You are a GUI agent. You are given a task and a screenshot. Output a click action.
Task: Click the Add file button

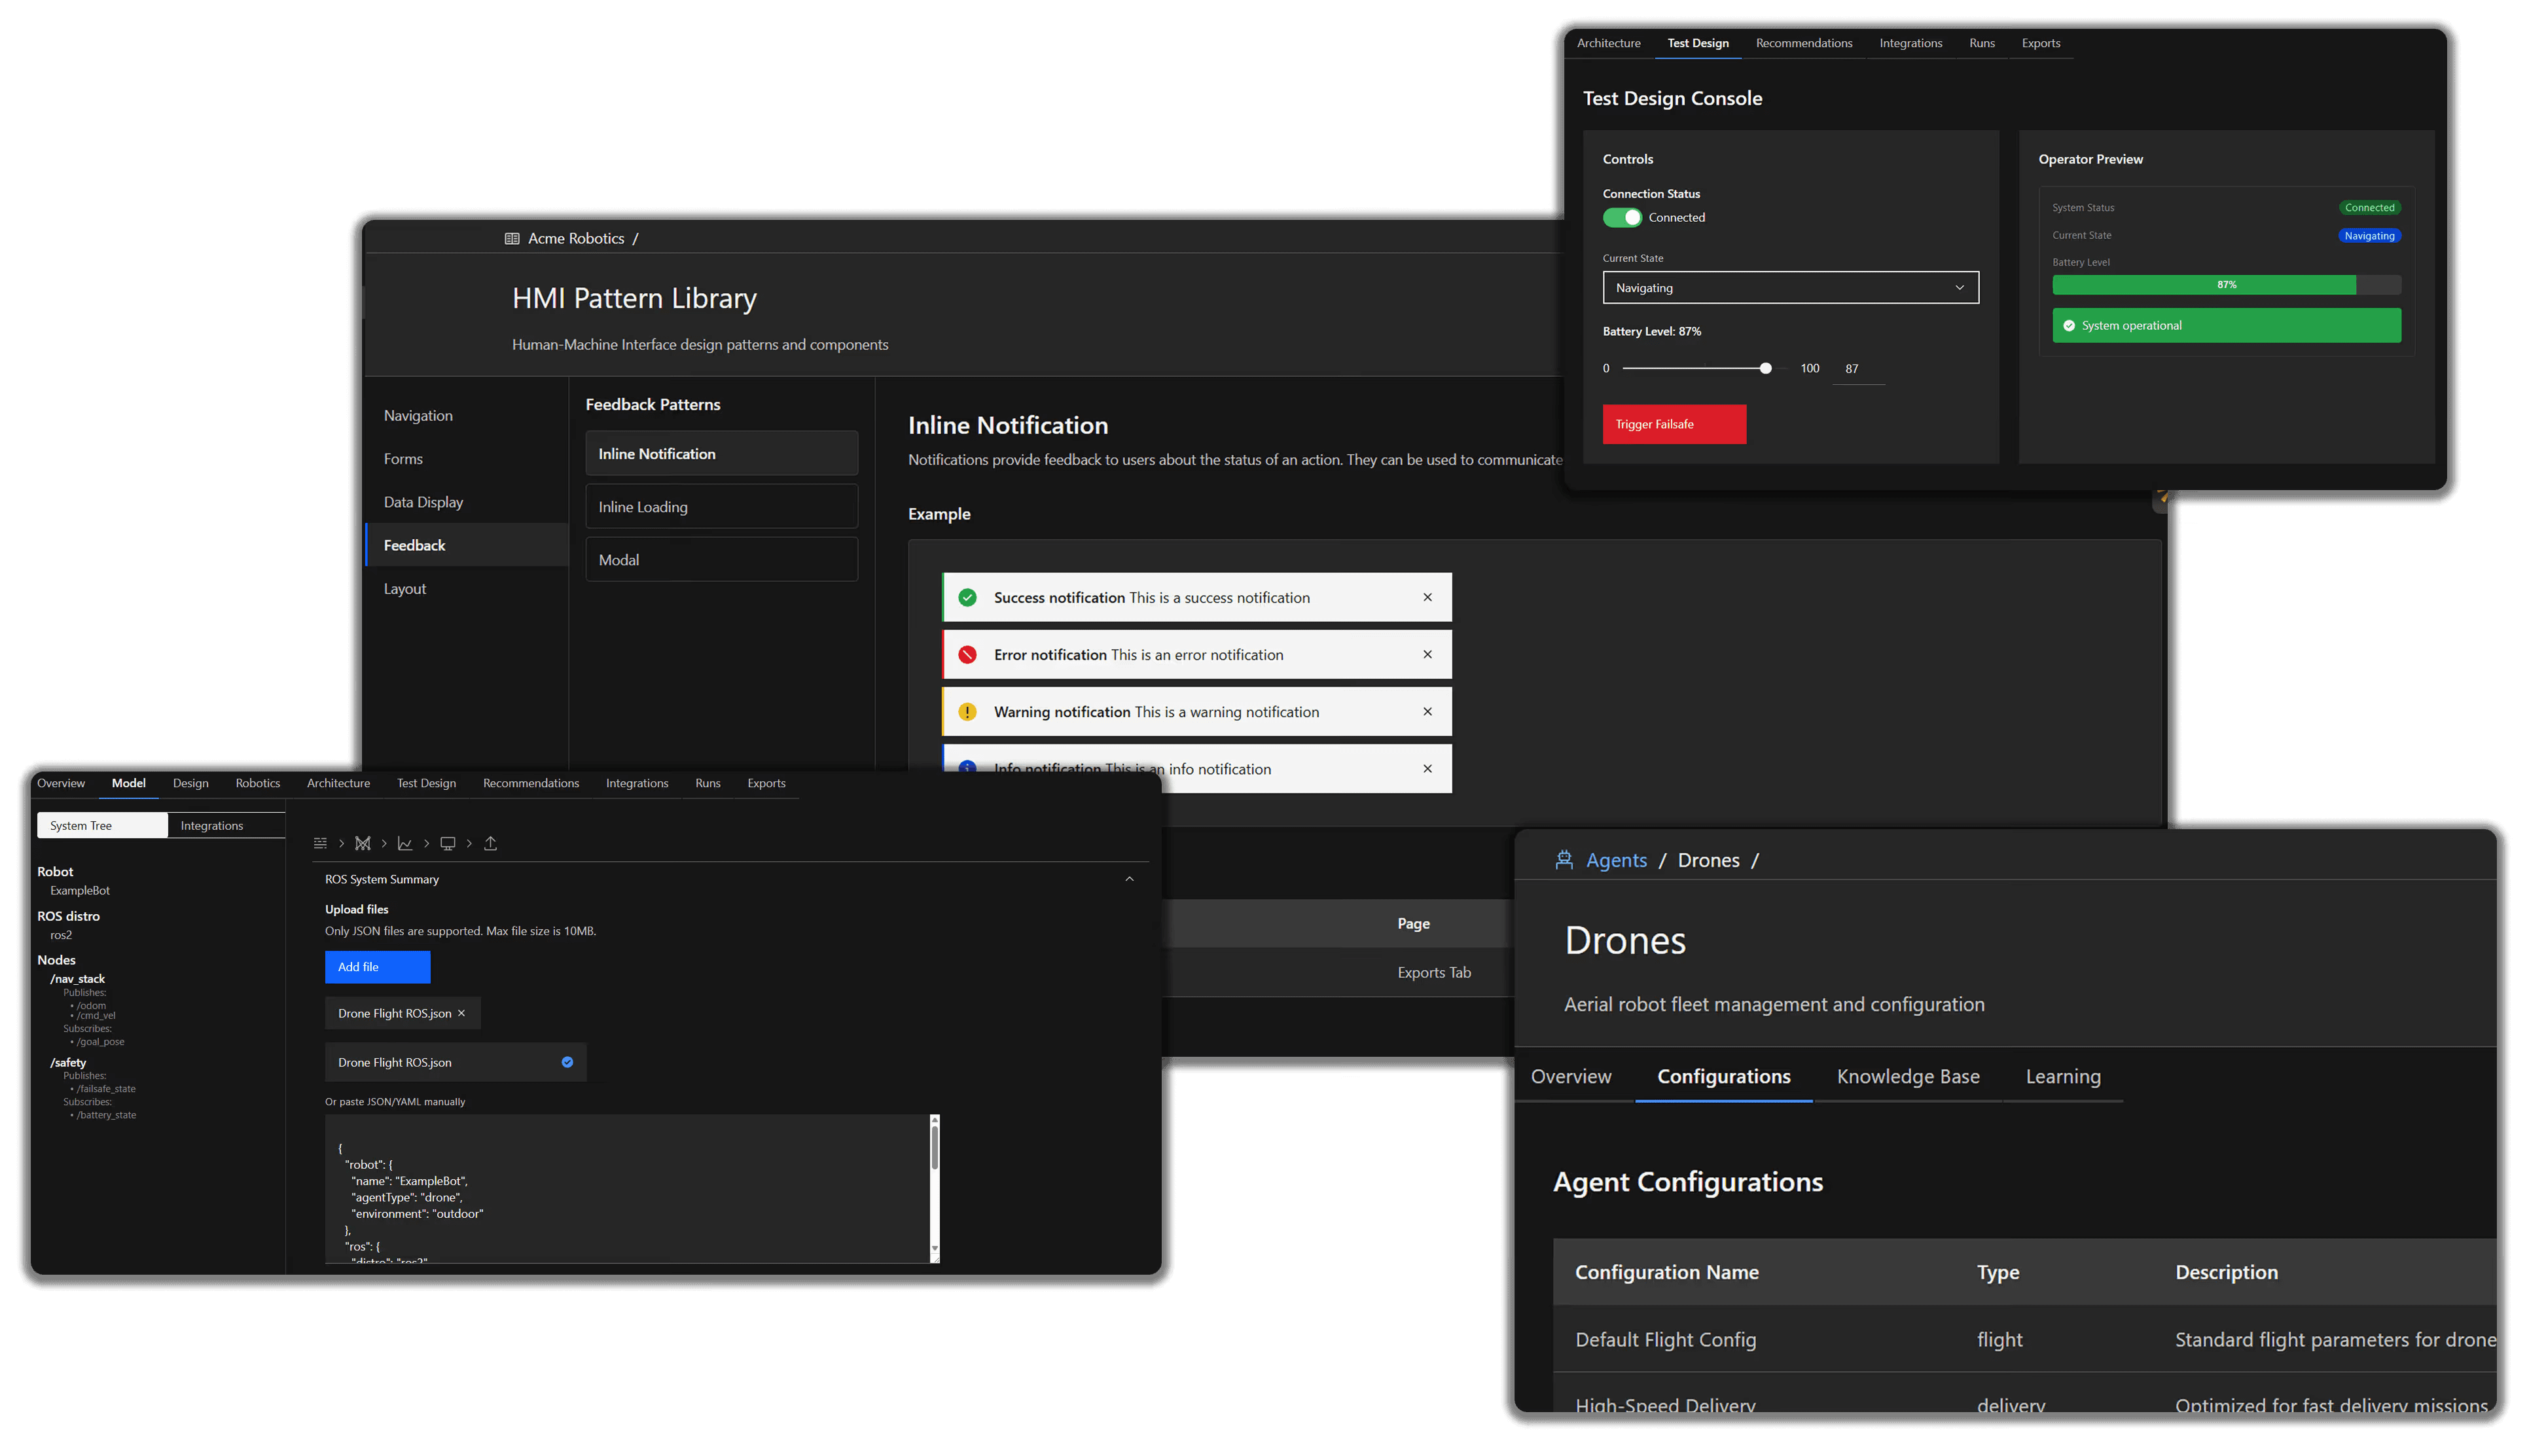(x=377, y=967)
